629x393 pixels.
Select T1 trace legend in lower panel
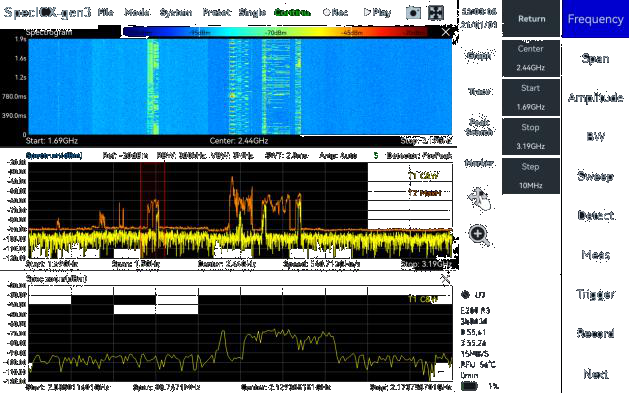[x=423, y=299]
